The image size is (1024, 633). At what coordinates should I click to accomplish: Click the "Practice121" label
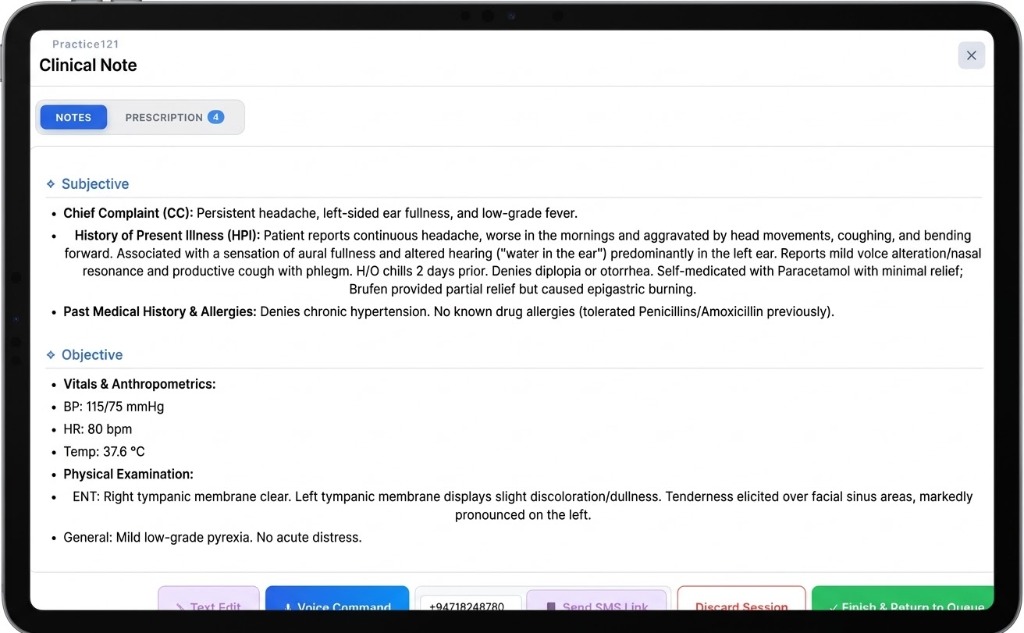tap(86, 44)
